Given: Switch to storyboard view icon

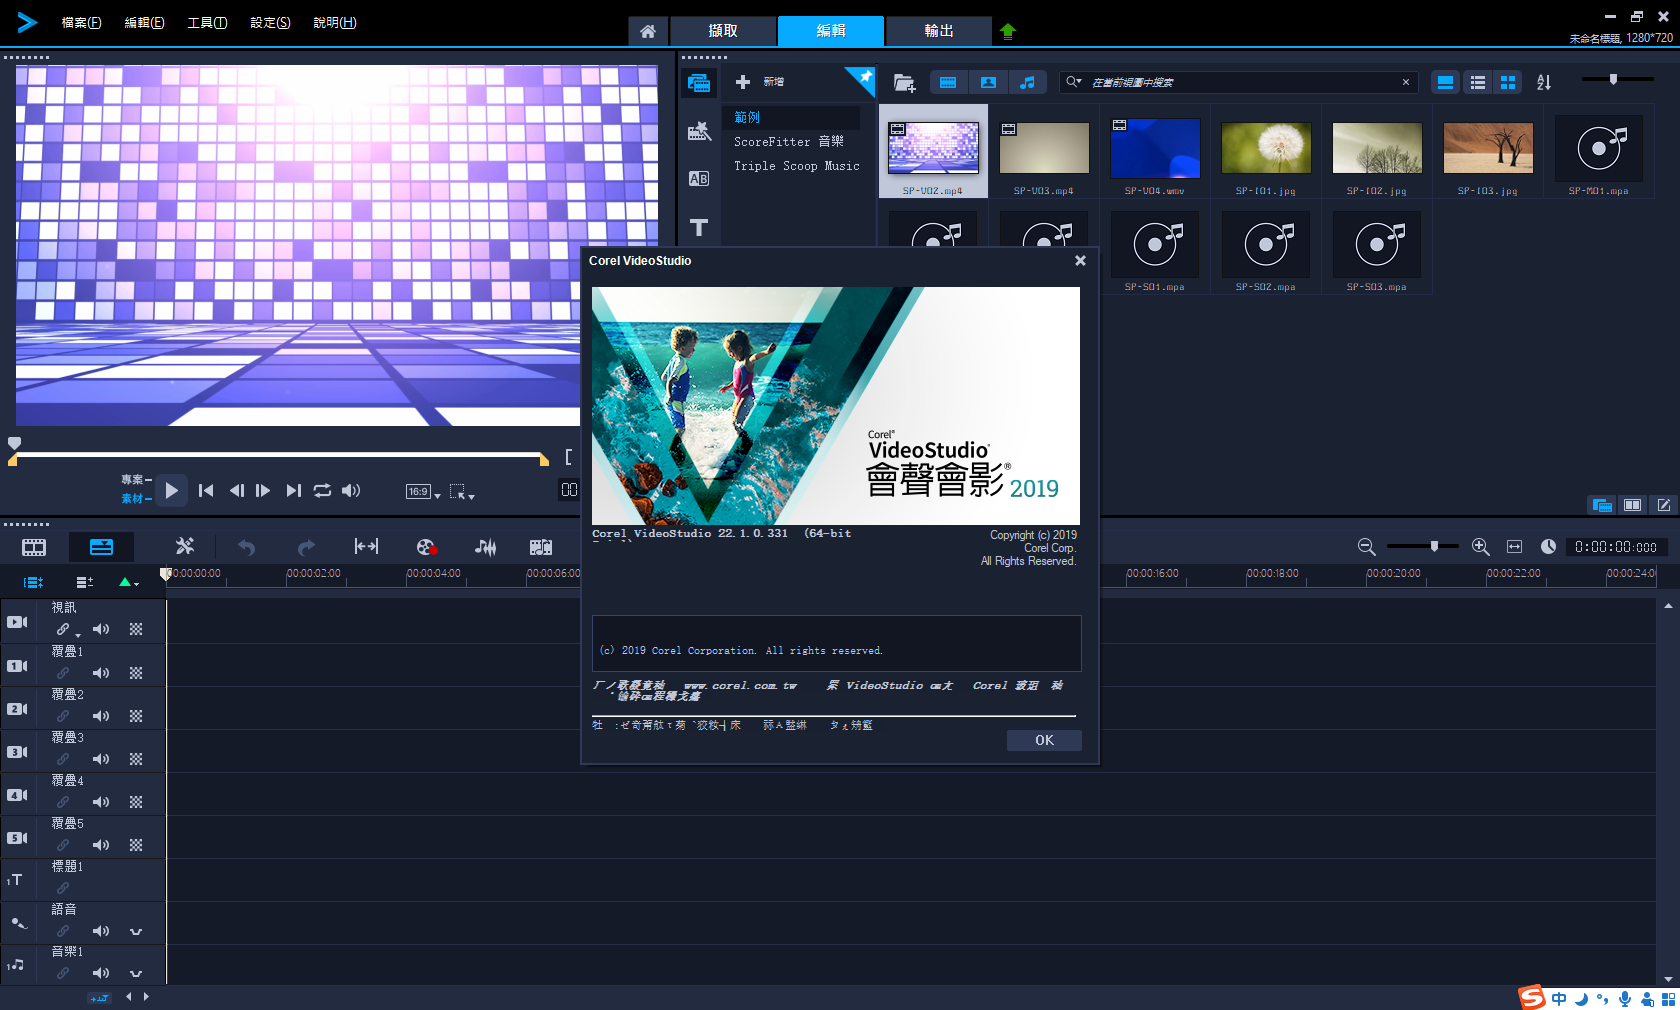Looking at the screenshot, I should pyautogui.click(x=34, y=547).
